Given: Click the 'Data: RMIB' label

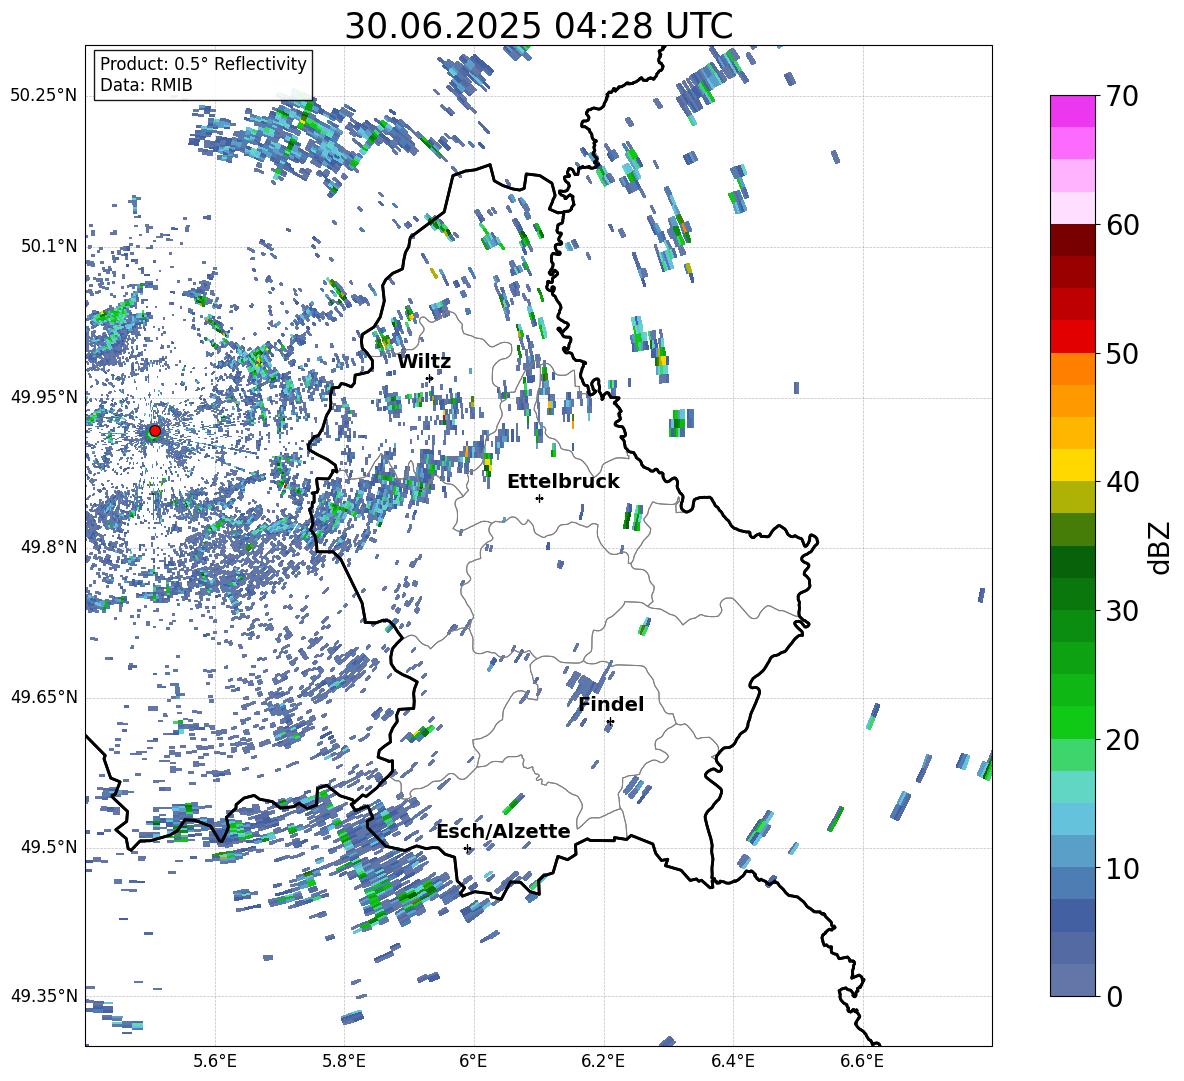Looking at the screenshot, I should [x=146, y=85].
